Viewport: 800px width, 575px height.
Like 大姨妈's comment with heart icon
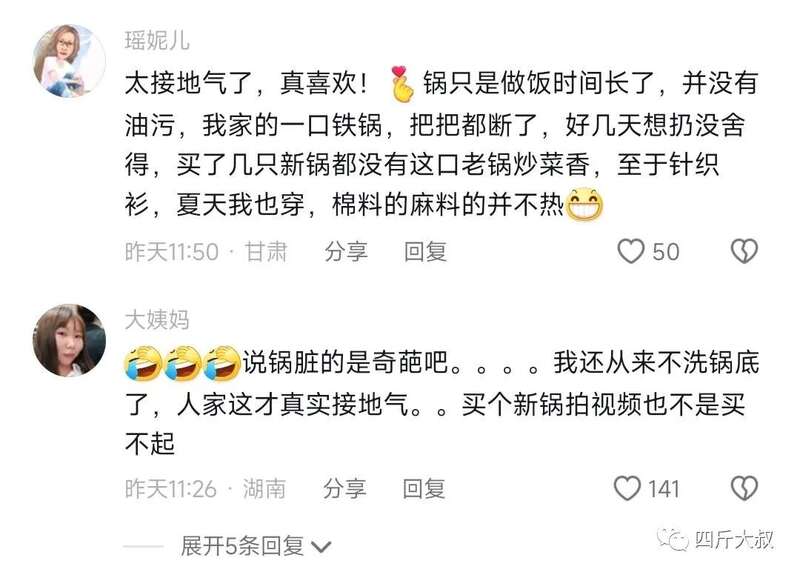pos(627,488)
